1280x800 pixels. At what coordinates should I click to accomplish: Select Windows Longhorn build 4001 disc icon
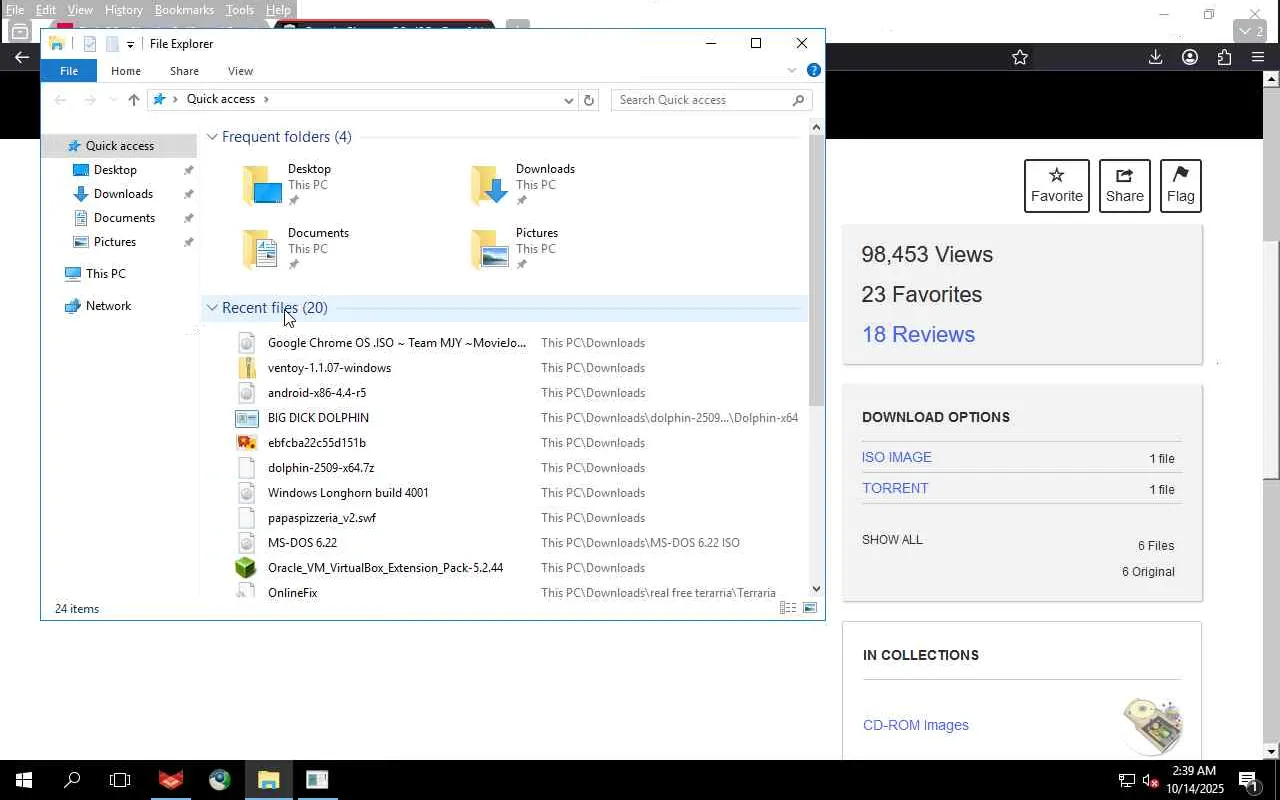tap(246, 493)
